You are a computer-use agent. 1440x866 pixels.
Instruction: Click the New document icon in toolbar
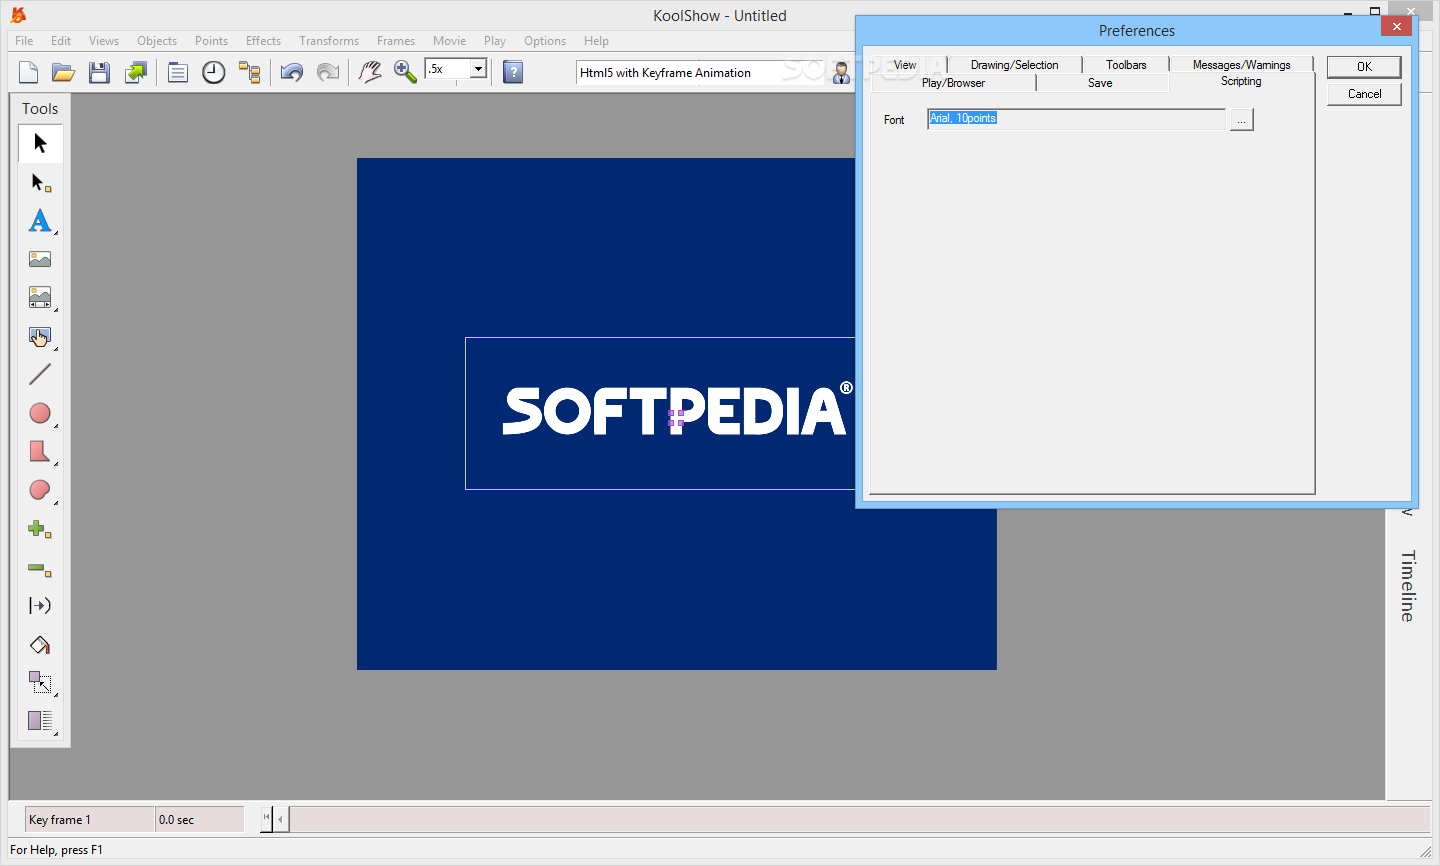click(29, 72)
